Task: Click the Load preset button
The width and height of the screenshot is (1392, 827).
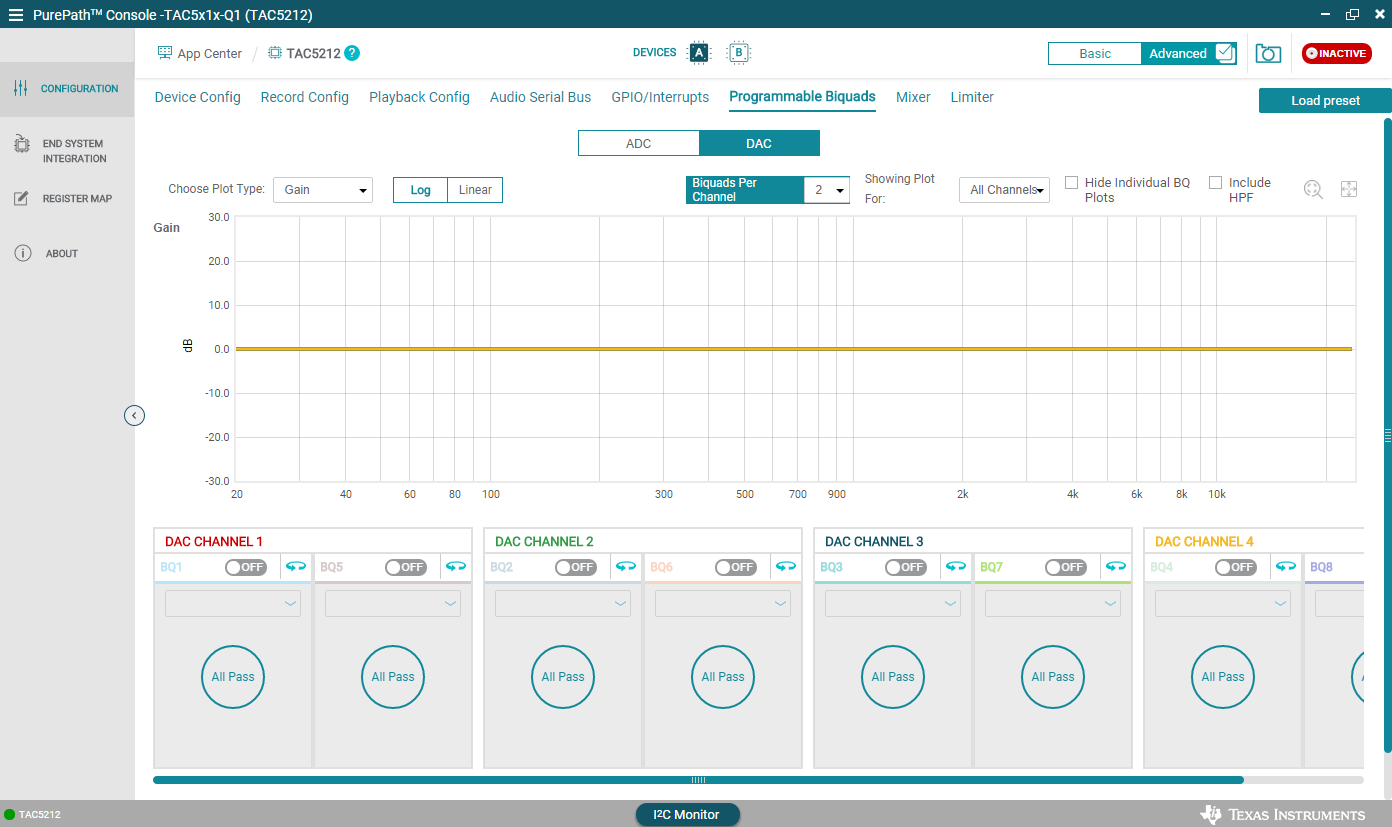Action: coord(1324,101)
